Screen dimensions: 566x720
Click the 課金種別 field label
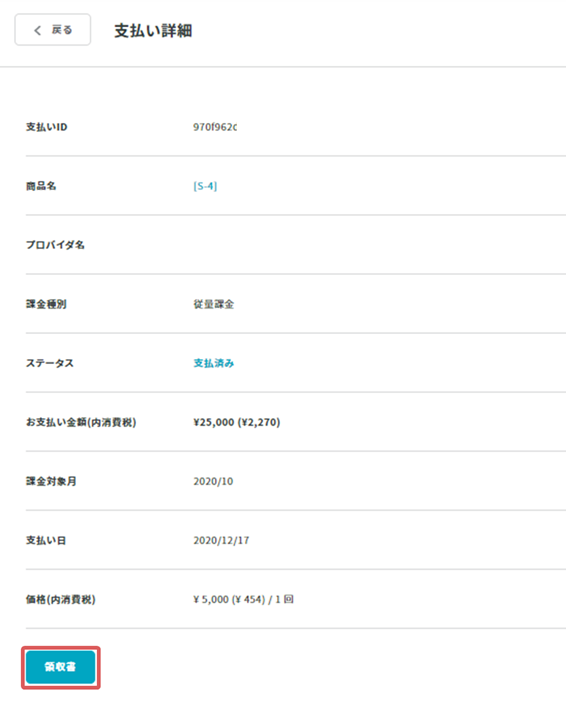pos(46,304)
